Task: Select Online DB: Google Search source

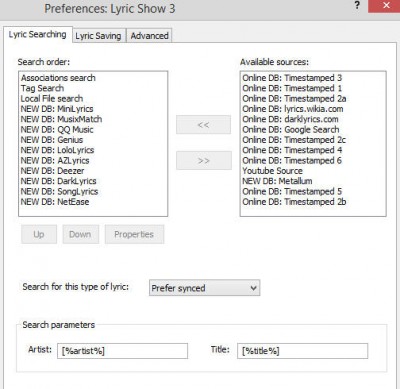Action: (x=291, y=129)
